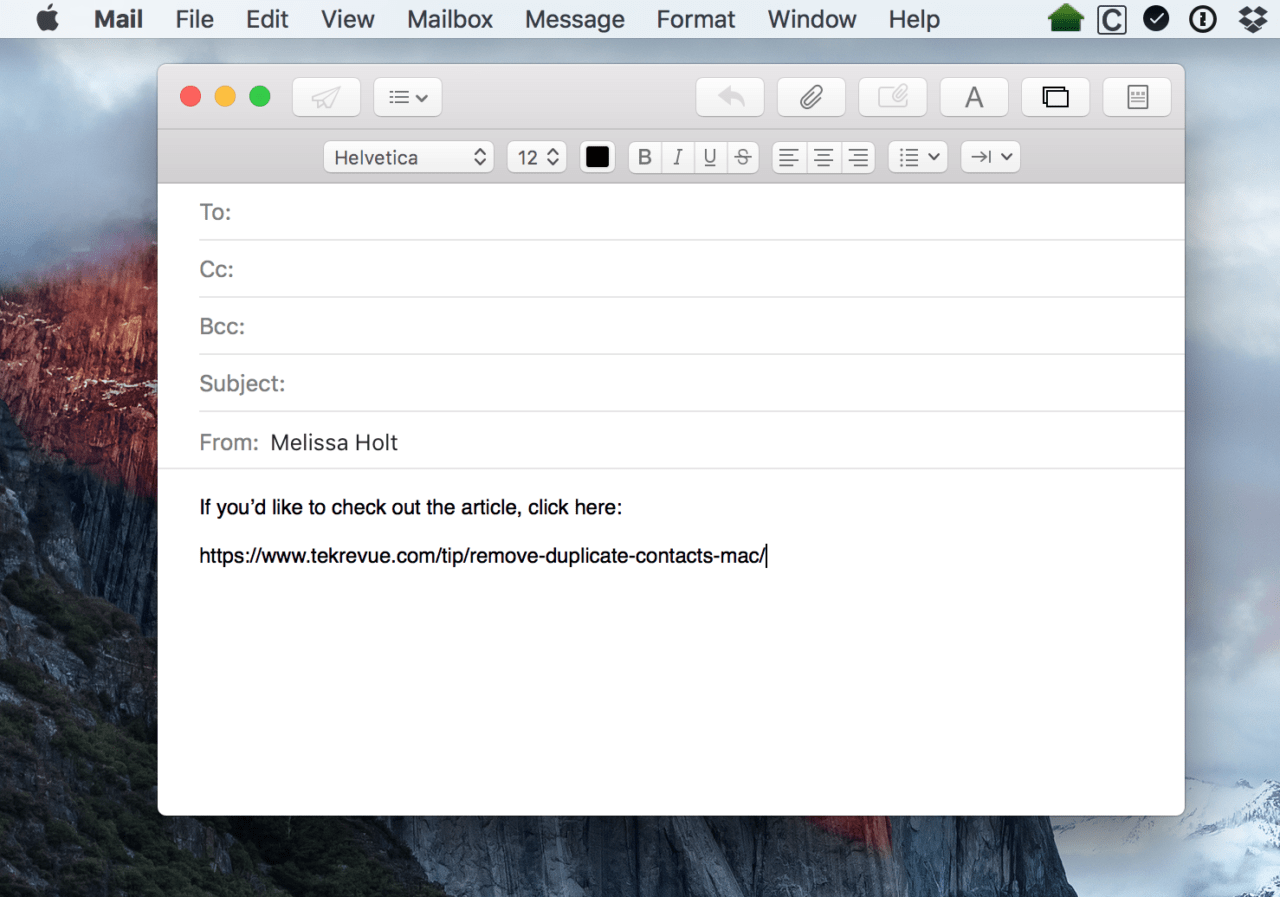Open the Help menu
This screenshot has width=1280, height=897.
coord(914,19)
